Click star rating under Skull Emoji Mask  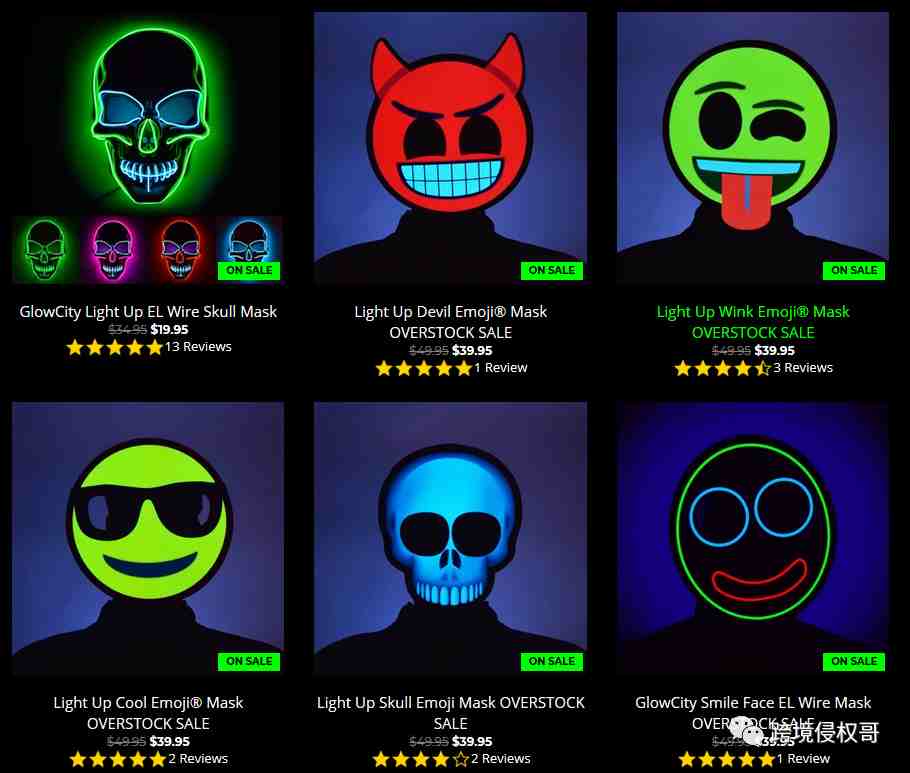pos(421,758)
